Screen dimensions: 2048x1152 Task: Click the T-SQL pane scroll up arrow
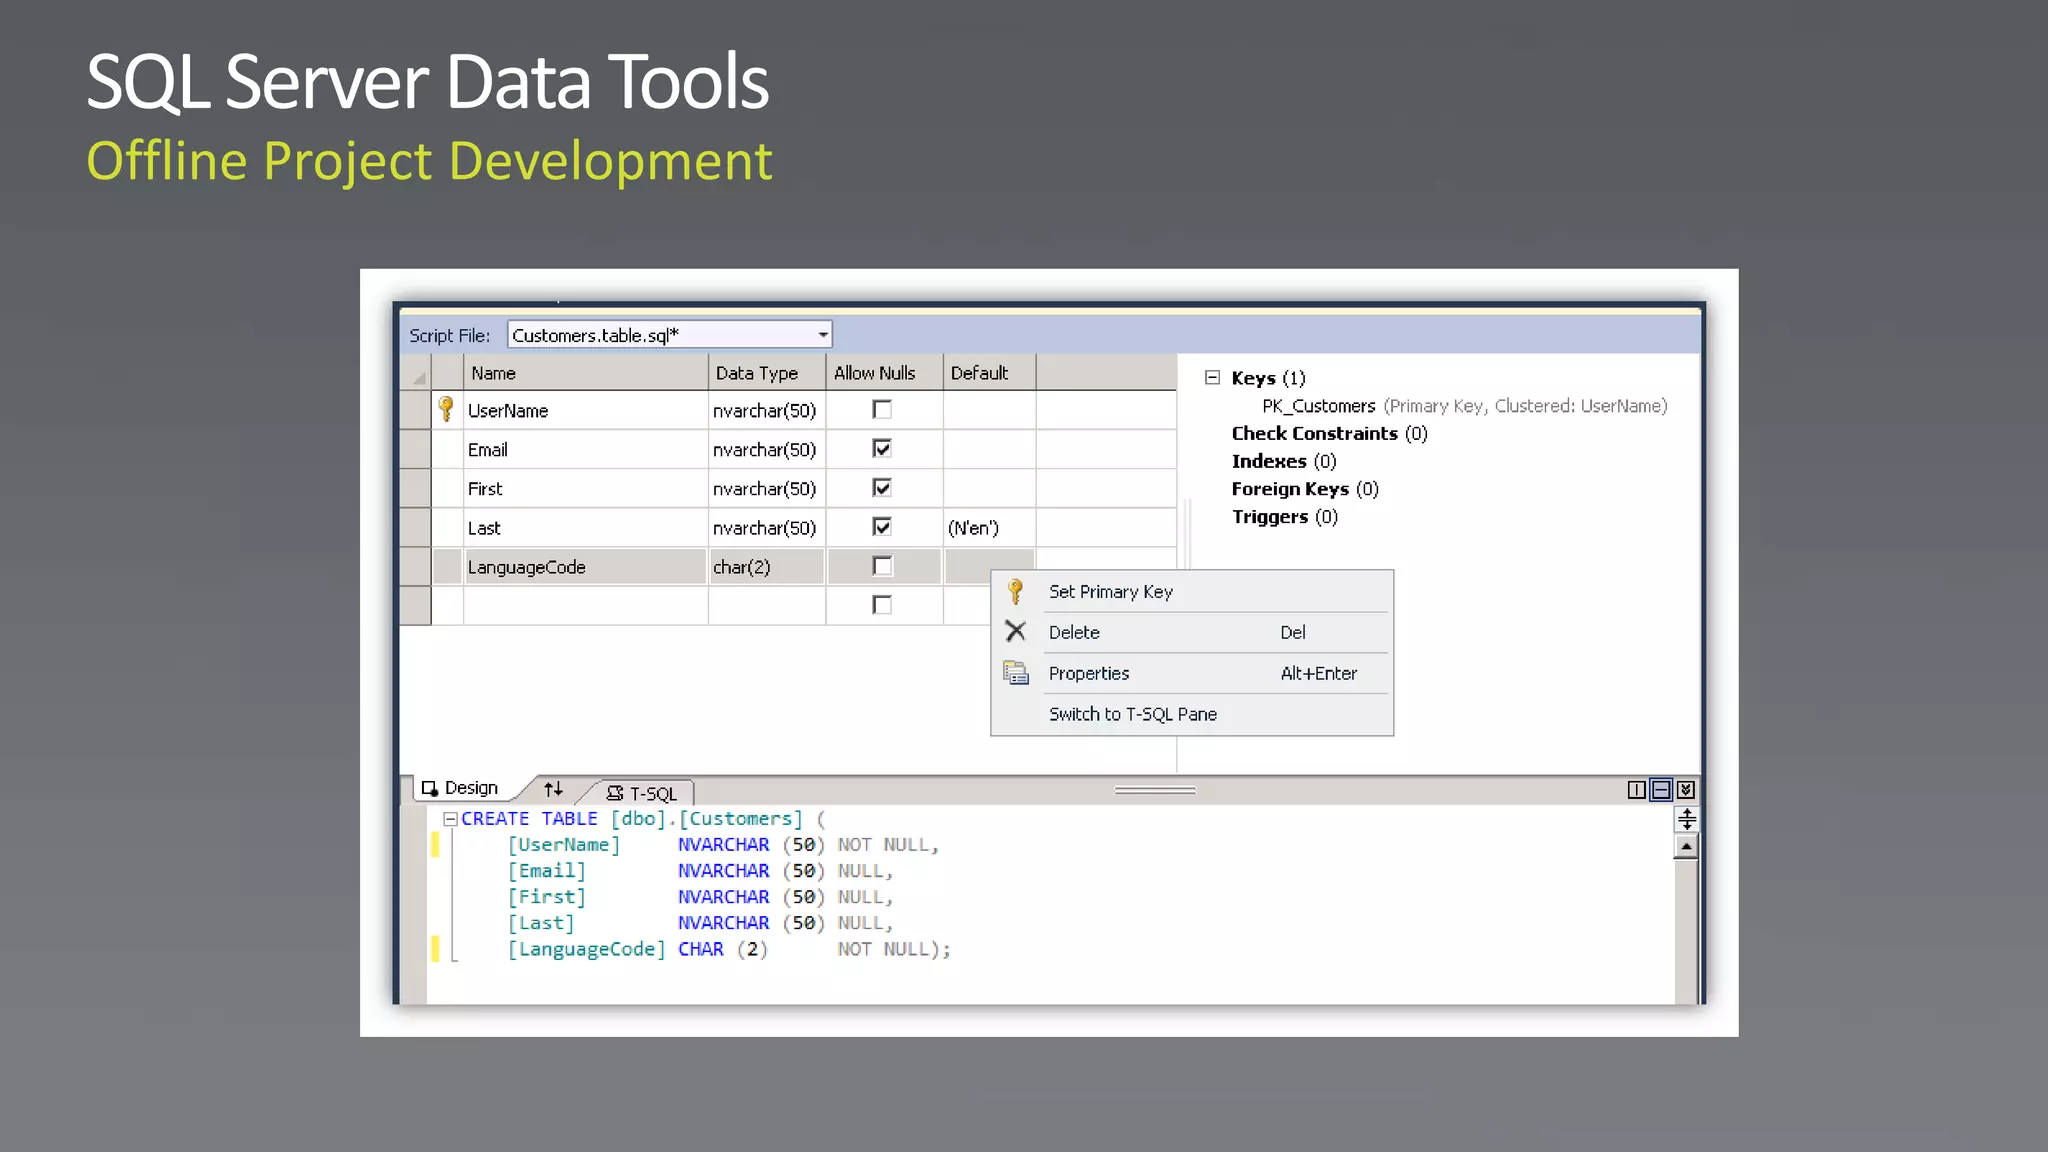point(1687,847)
